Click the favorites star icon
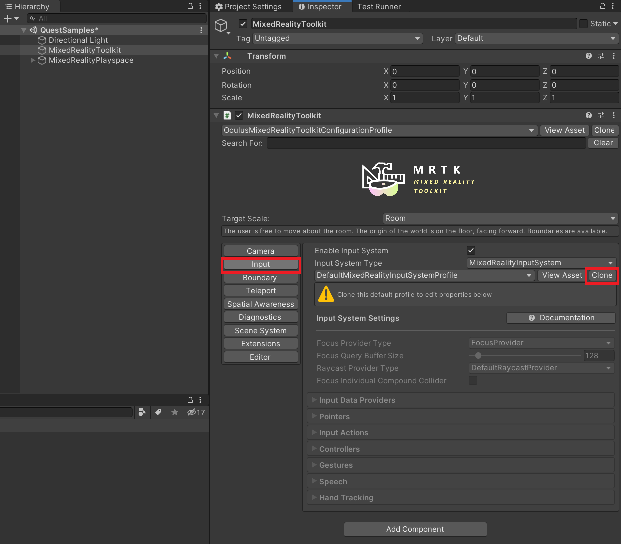Image resolution: width=621 pixels, height=544 pixels. click(x=176, y=412)
